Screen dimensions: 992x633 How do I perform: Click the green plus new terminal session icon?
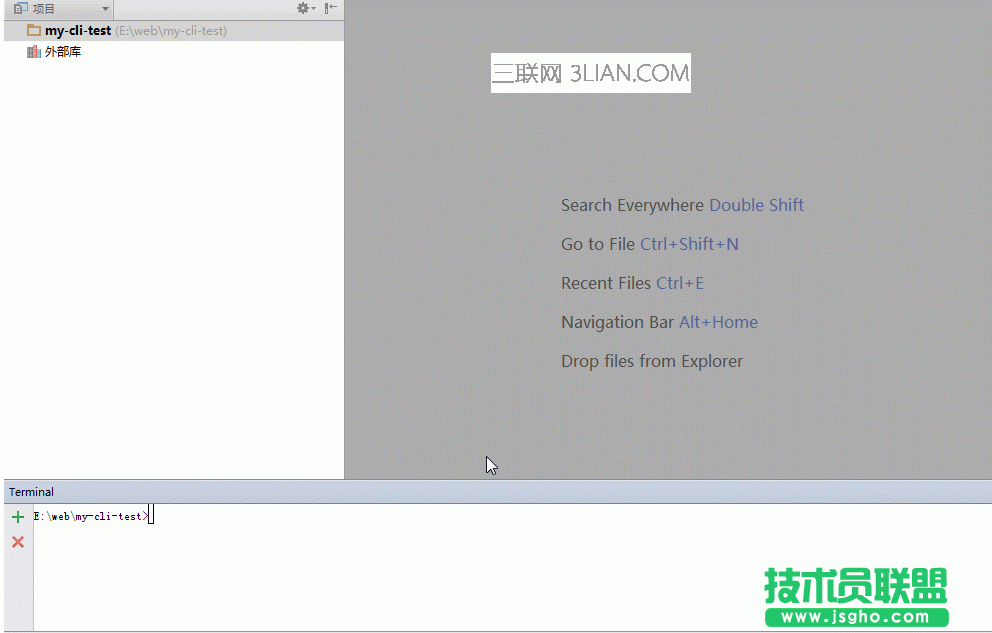click(x=17, y=517)
